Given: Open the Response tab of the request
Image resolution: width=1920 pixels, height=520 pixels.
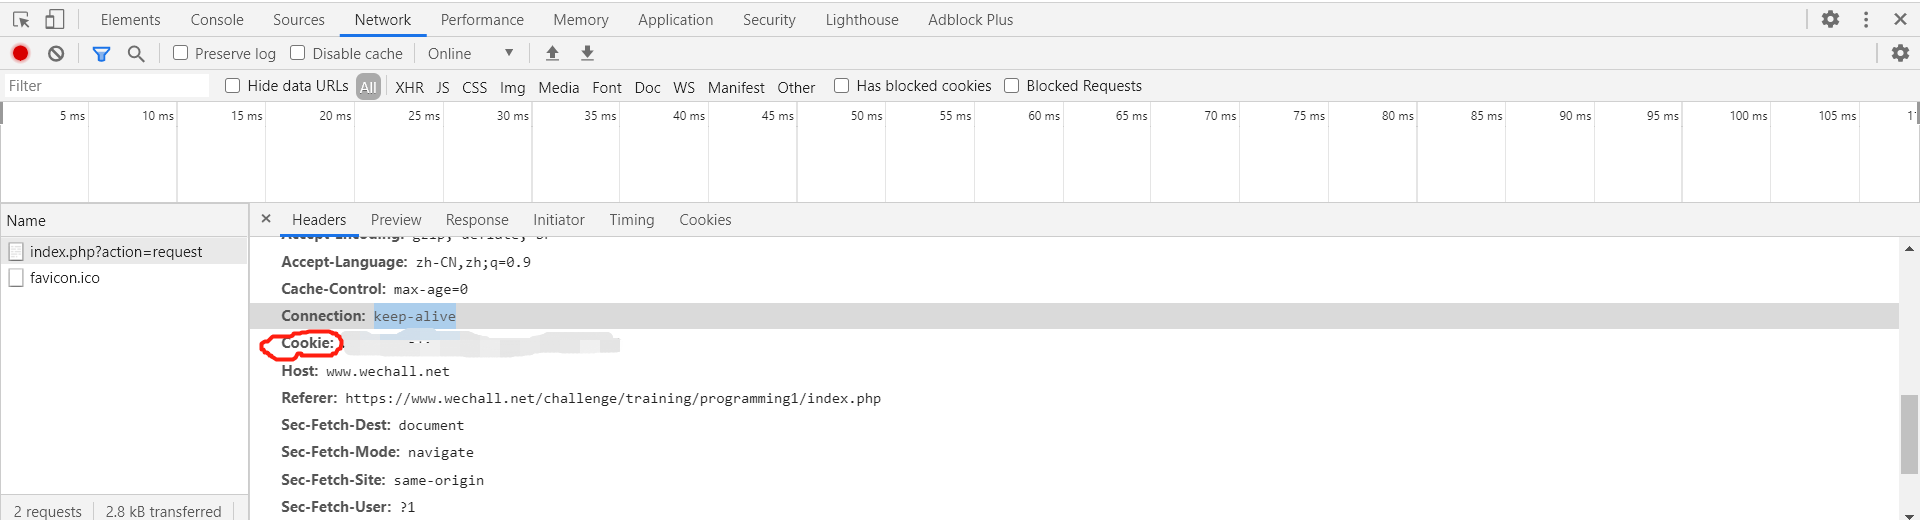Looking at the screenshot, I should (x=477, y=220).
